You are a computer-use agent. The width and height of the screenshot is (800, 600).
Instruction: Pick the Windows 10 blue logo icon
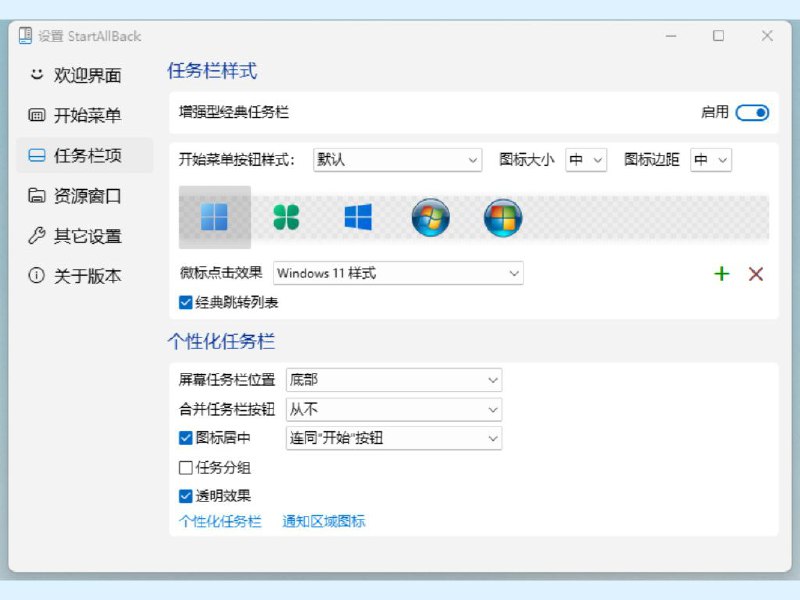click(x=358, y=217)
